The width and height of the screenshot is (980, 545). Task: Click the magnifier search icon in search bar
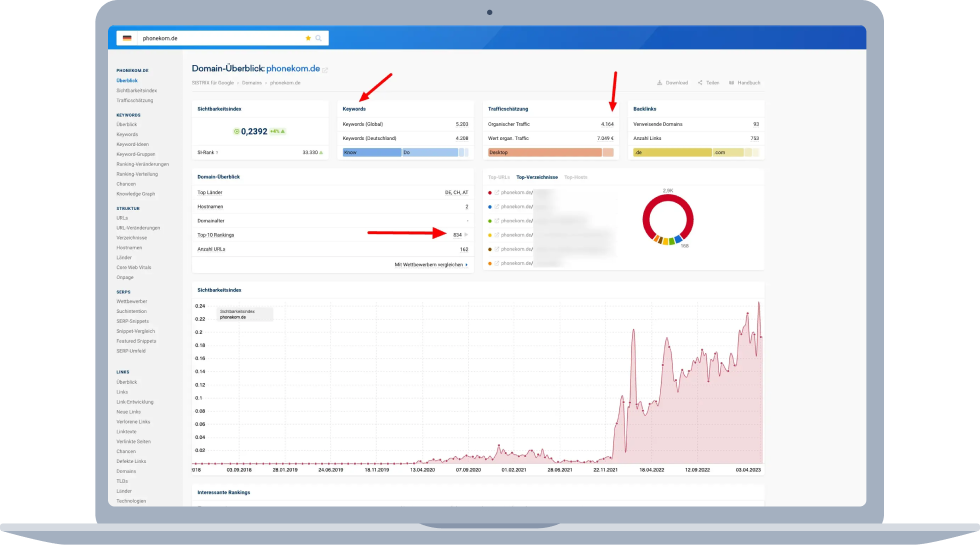point(318,38)
